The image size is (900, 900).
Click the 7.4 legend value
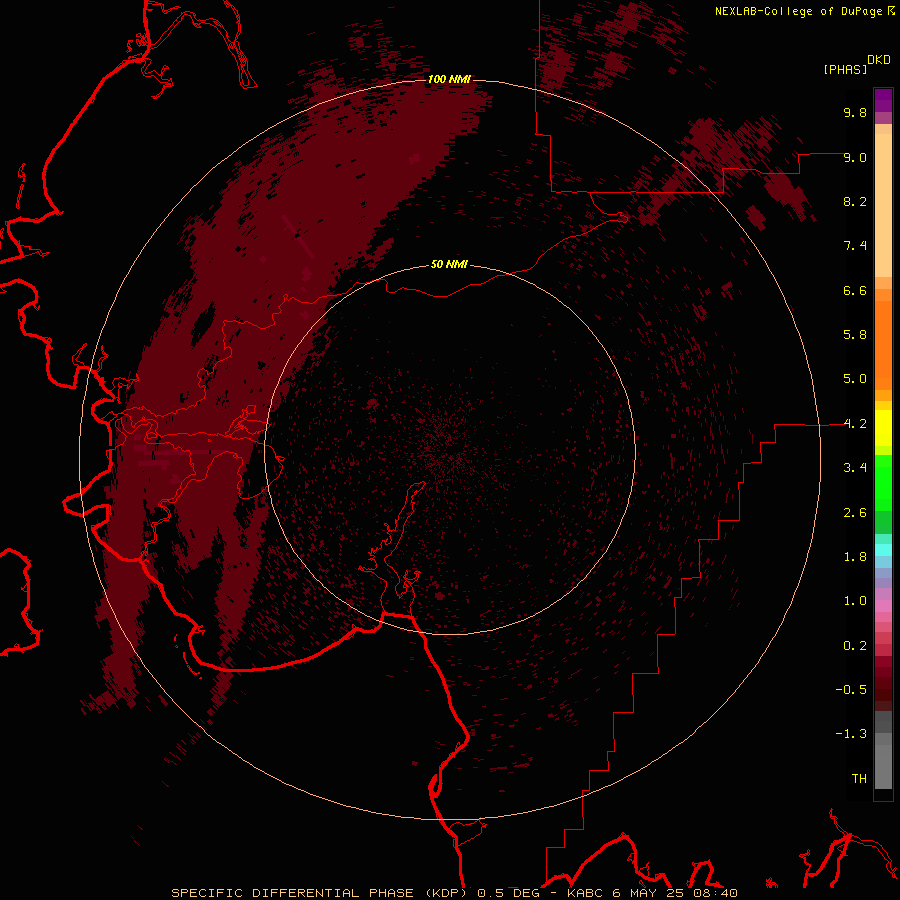point(855,246)
